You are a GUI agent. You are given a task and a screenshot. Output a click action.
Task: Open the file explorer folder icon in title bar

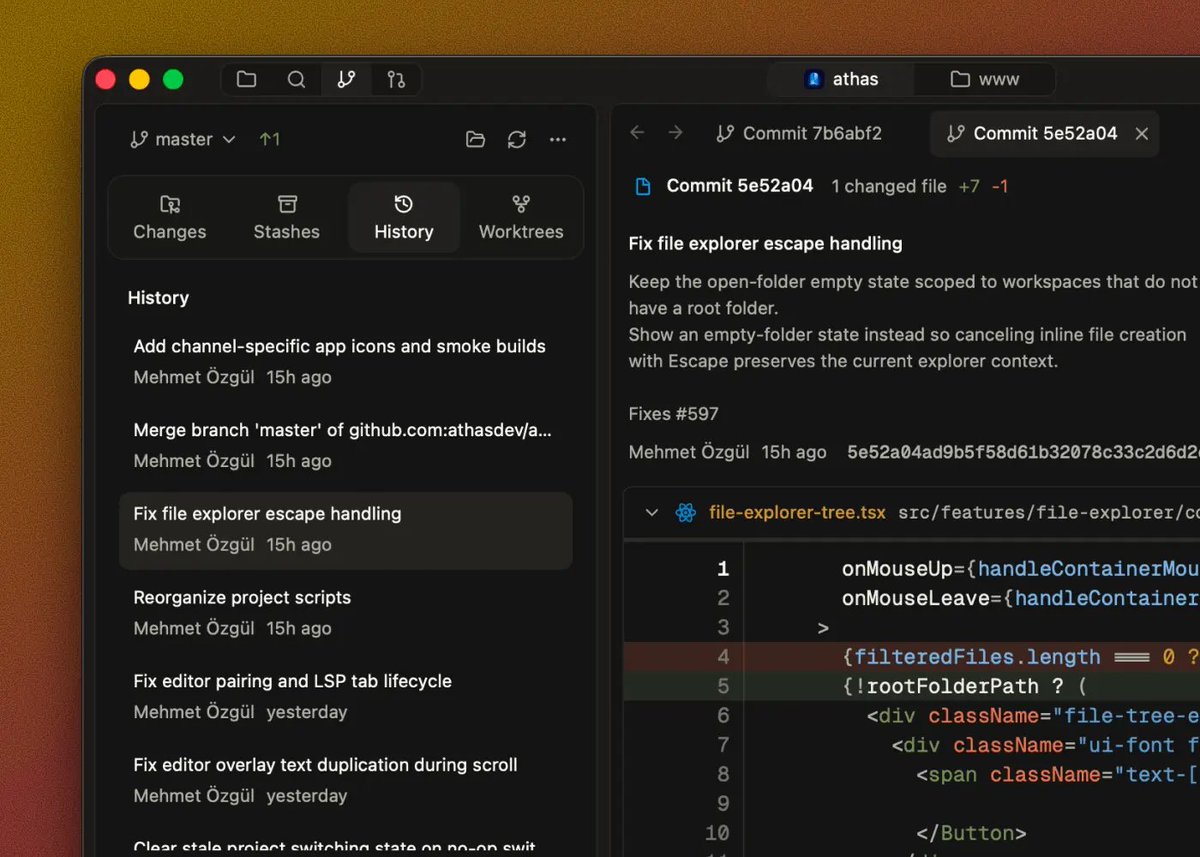click(x=246, y=79)
